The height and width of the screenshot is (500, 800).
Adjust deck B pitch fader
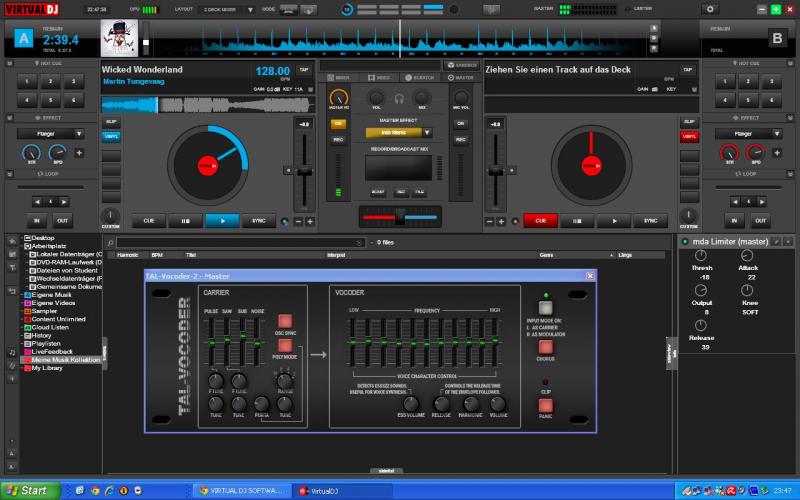point(495,171)
